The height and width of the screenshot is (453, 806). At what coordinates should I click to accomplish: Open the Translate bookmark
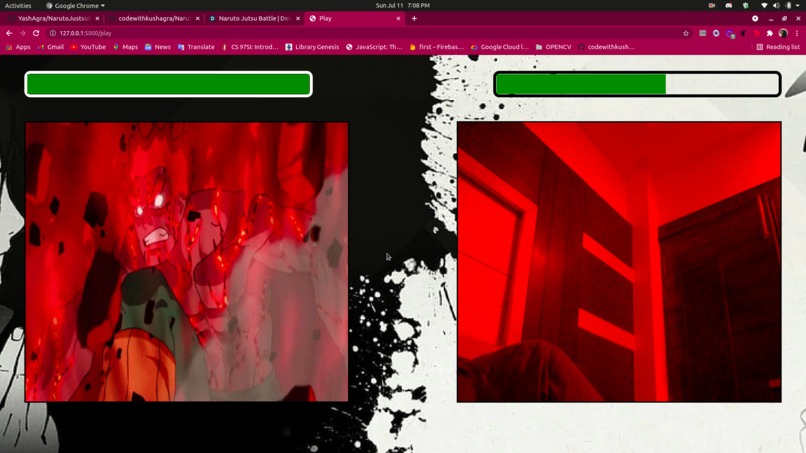196,47
